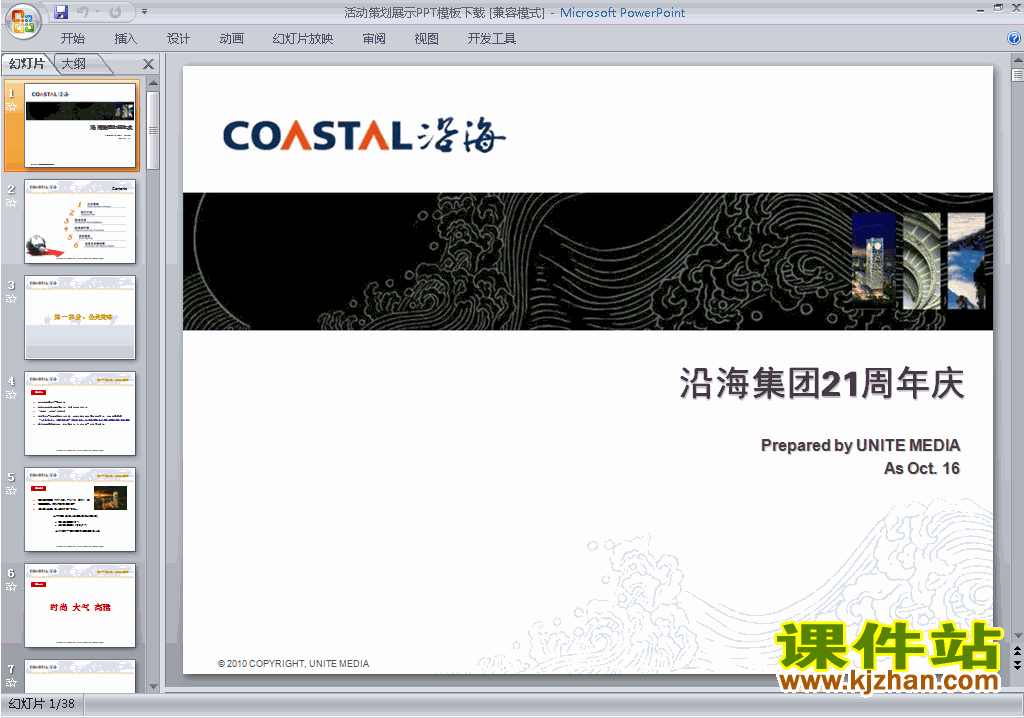
Task: Select the partially visible slide 7 thumbnail
Action: pyautogui.click(x=80, y=676)
